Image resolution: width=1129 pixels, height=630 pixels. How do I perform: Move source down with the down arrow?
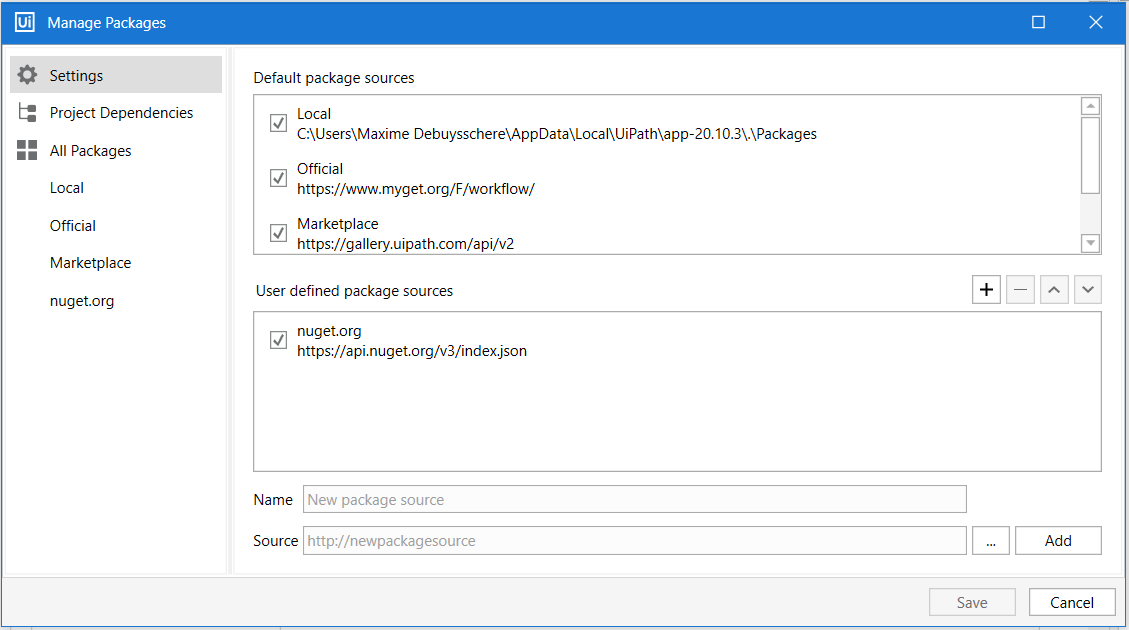[1086, 290]
